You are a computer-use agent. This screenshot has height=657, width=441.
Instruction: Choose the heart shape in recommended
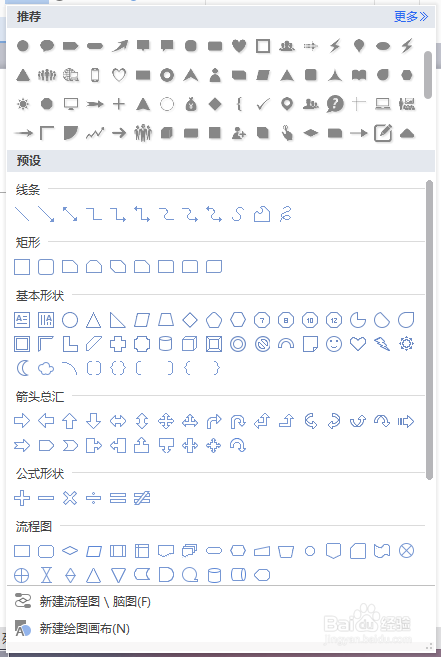coord(239,46)
